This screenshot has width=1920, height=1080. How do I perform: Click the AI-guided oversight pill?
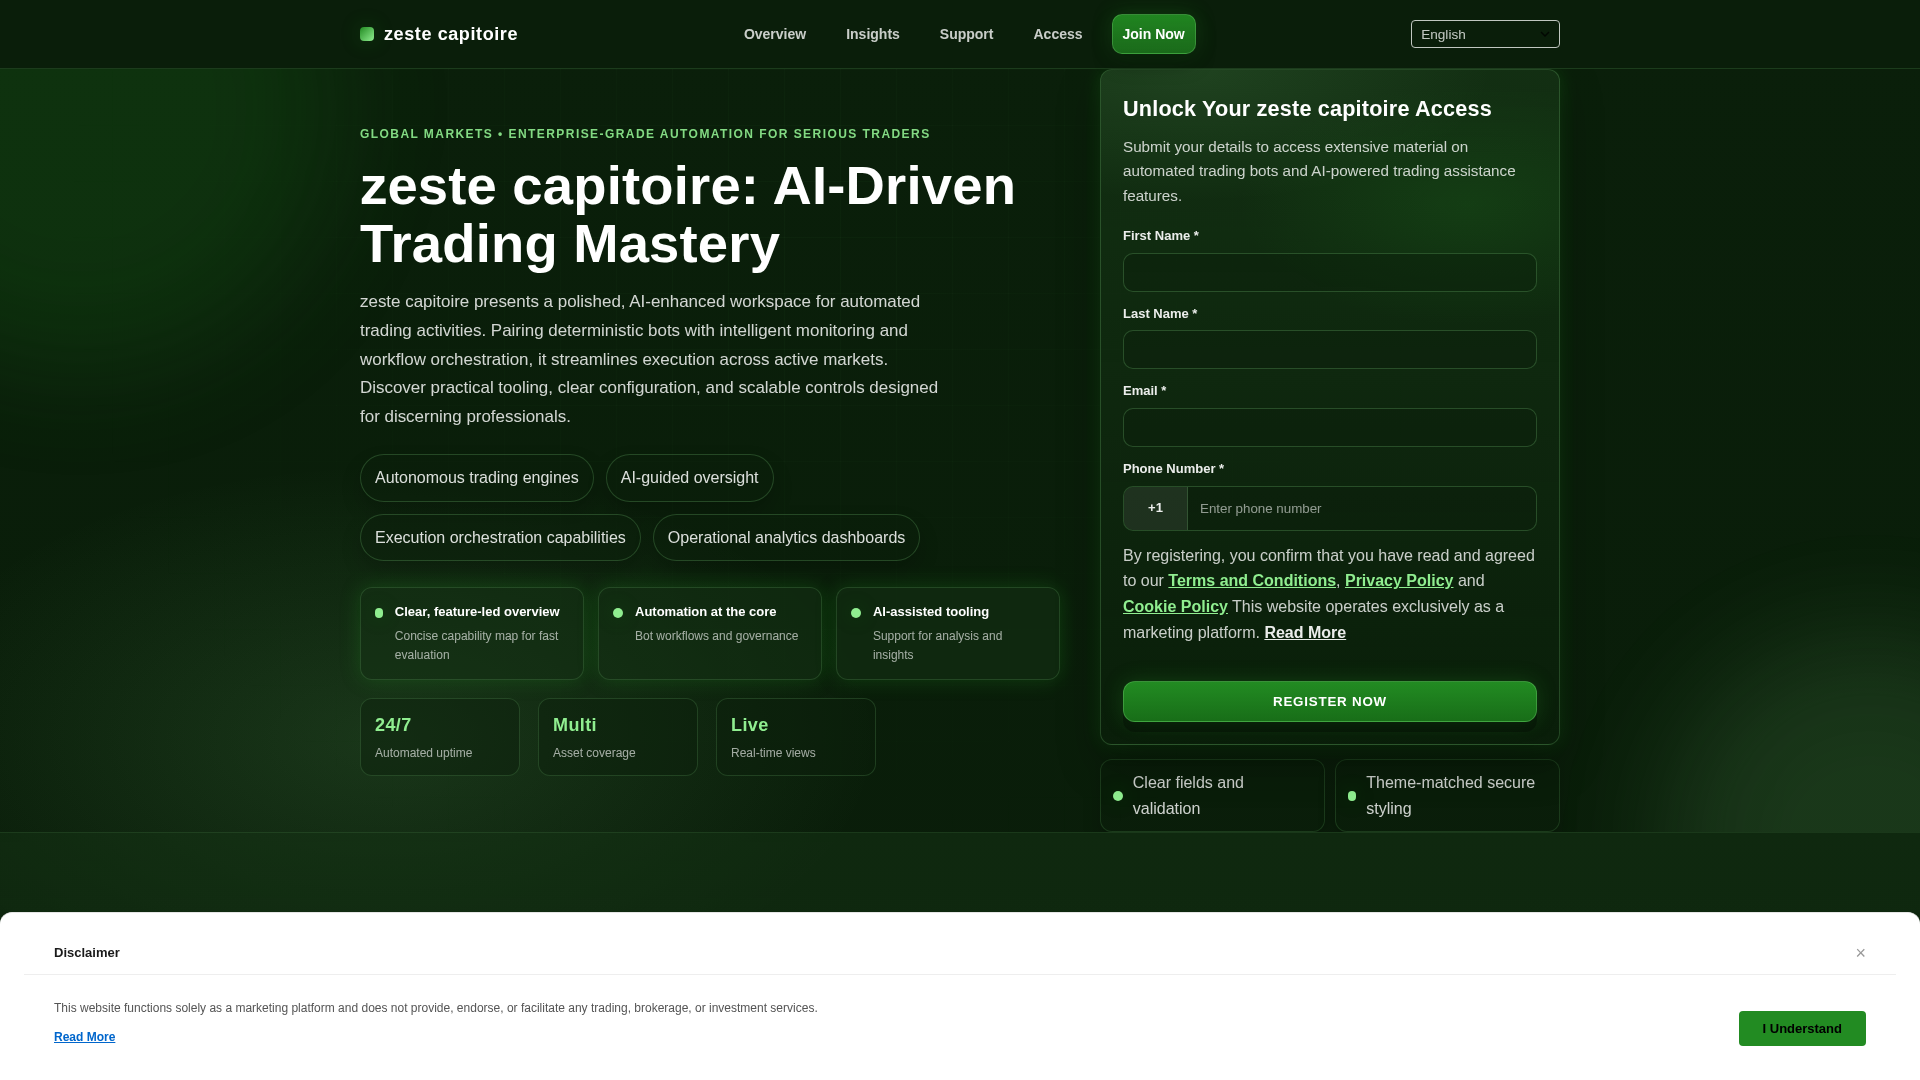coord(689,478)
